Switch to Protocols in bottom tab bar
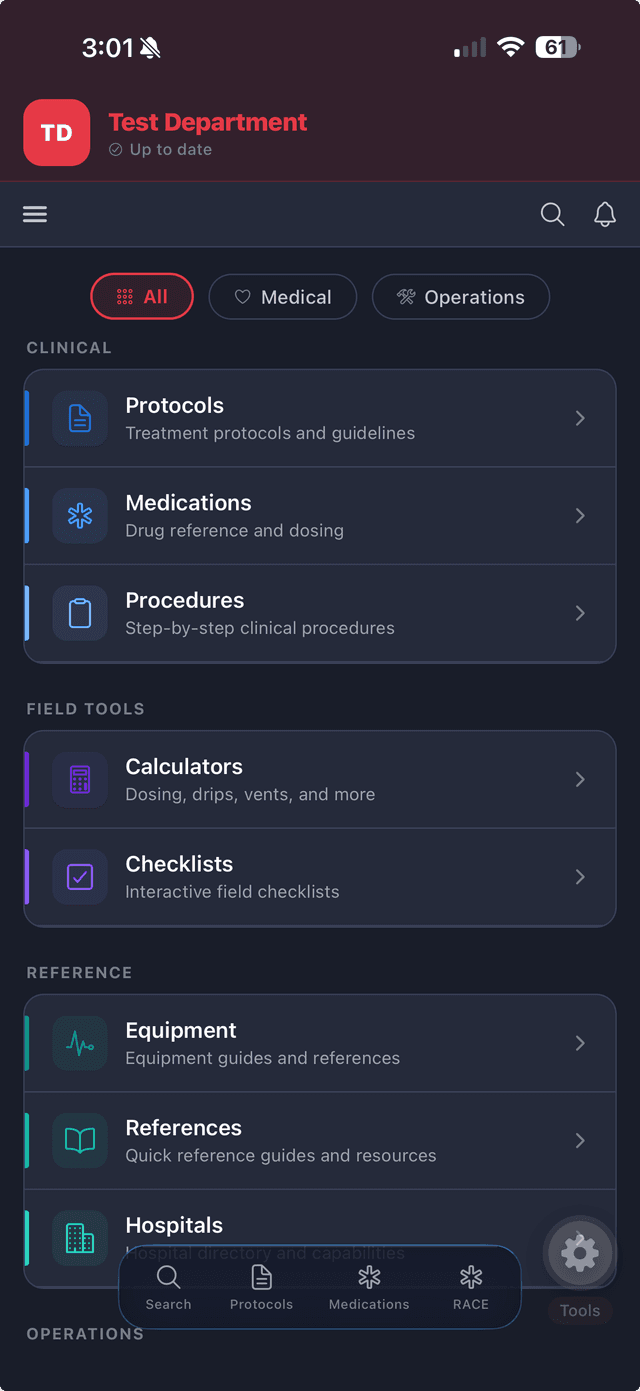640x1391 pixels. point(261,1286)
